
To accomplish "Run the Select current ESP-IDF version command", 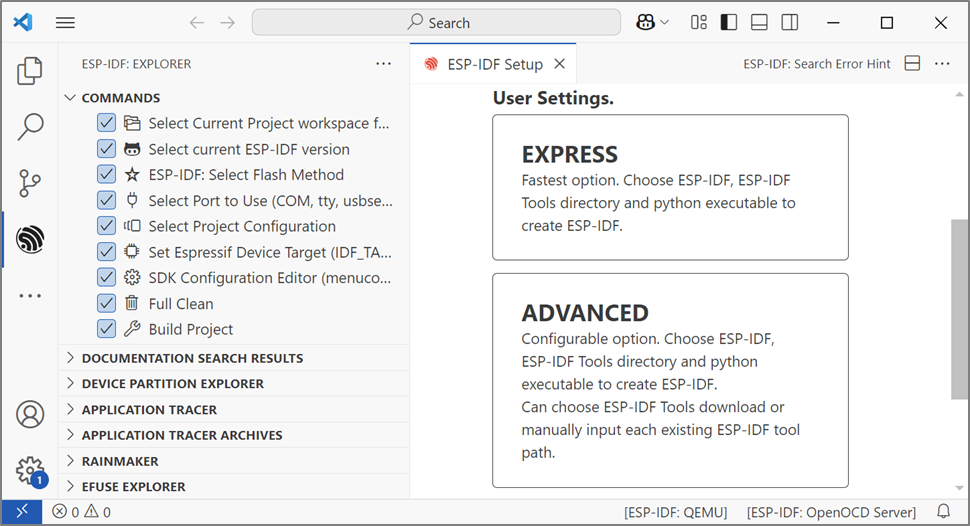I will [249, 149].
